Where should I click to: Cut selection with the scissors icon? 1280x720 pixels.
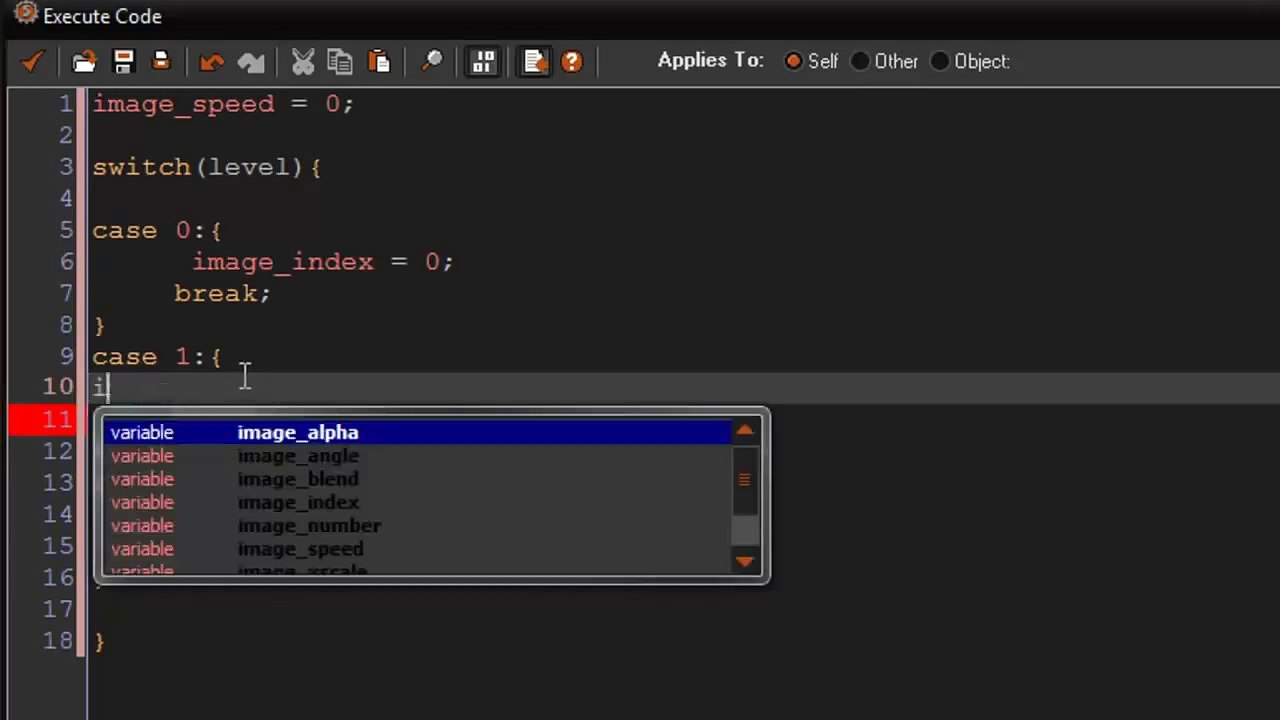303,62
